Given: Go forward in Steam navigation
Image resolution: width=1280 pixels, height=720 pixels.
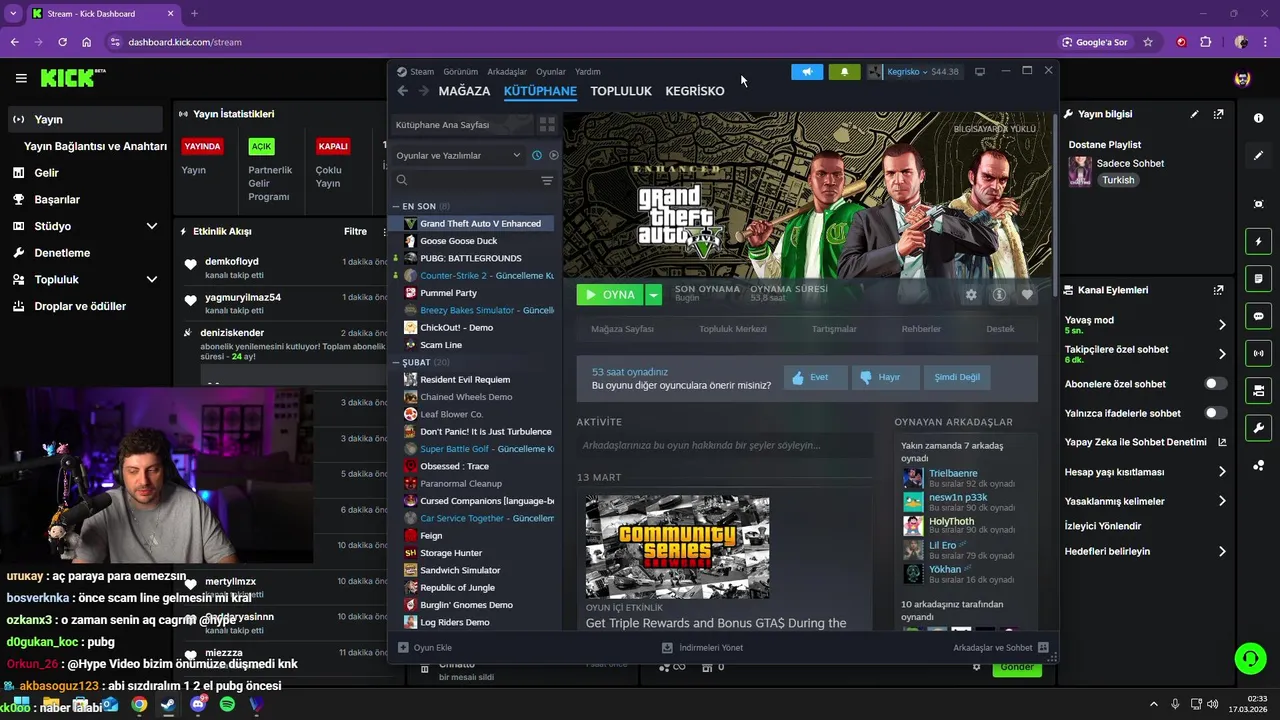Looking at the screenshot, I should pyautogui.click(x=424, y=91).
